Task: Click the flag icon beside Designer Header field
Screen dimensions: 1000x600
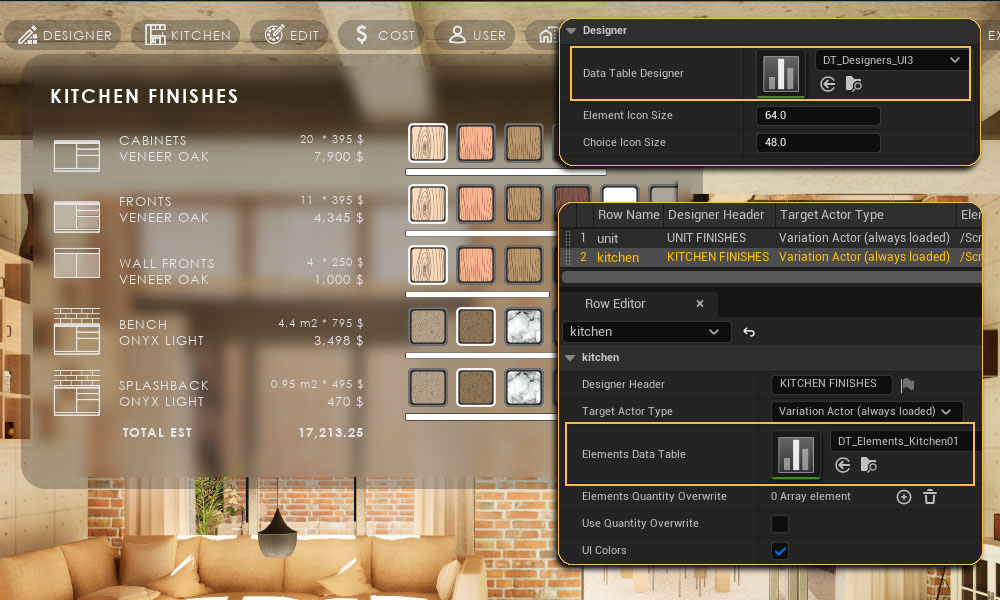Action: [x=907, y=384]
